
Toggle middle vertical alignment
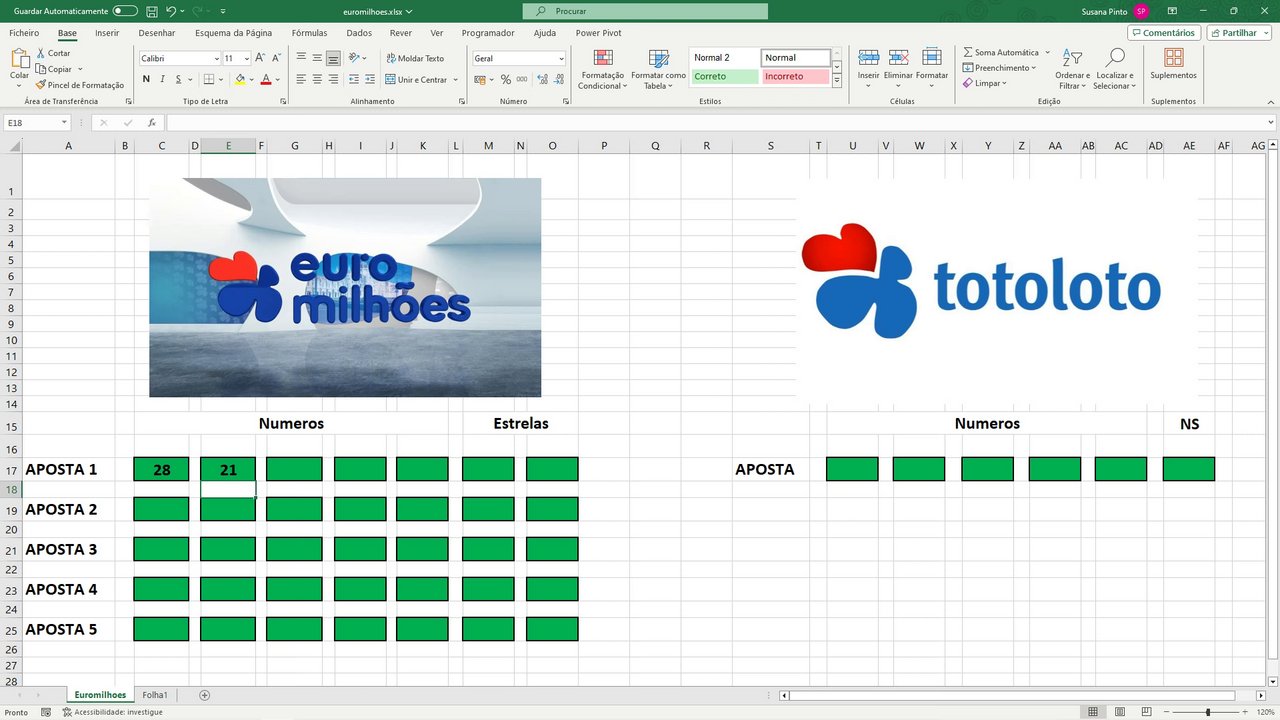317,58
